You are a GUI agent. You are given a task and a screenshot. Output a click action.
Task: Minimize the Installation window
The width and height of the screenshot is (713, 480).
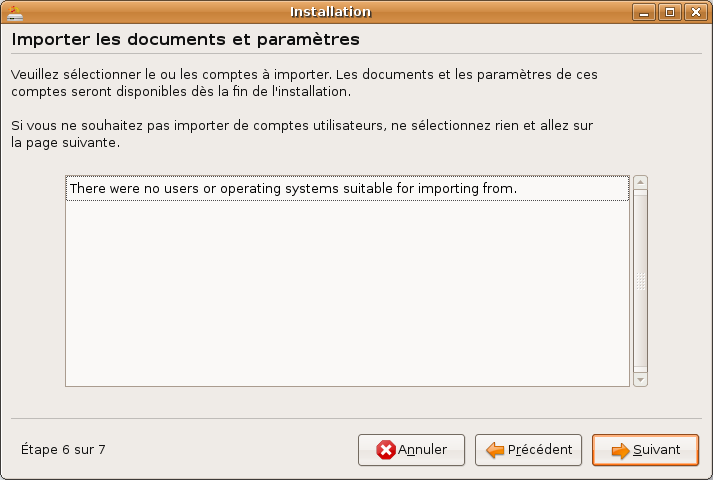[643, 12]
